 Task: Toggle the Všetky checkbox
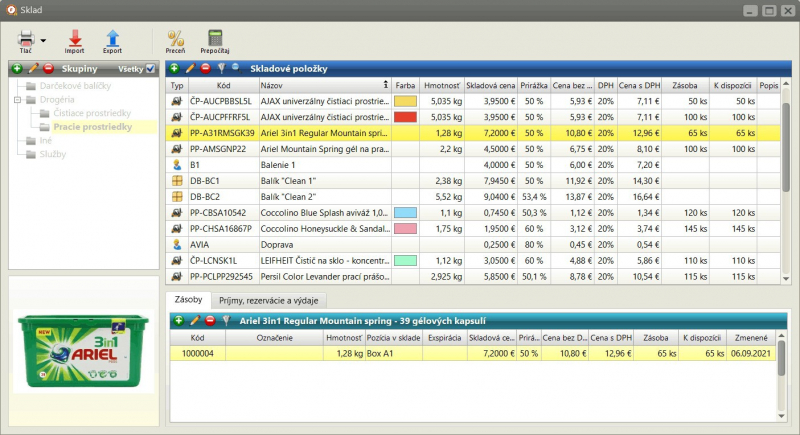pyautogui.click(x=151, y=68)
